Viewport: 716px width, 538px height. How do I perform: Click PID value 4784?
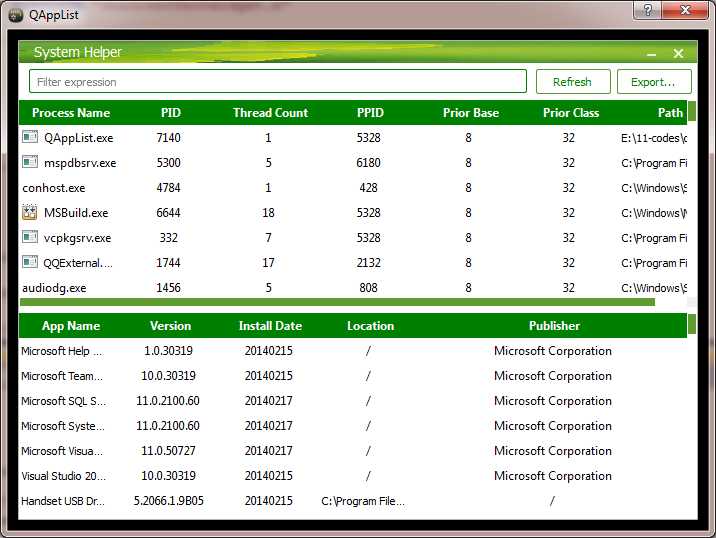coord(168,188)
